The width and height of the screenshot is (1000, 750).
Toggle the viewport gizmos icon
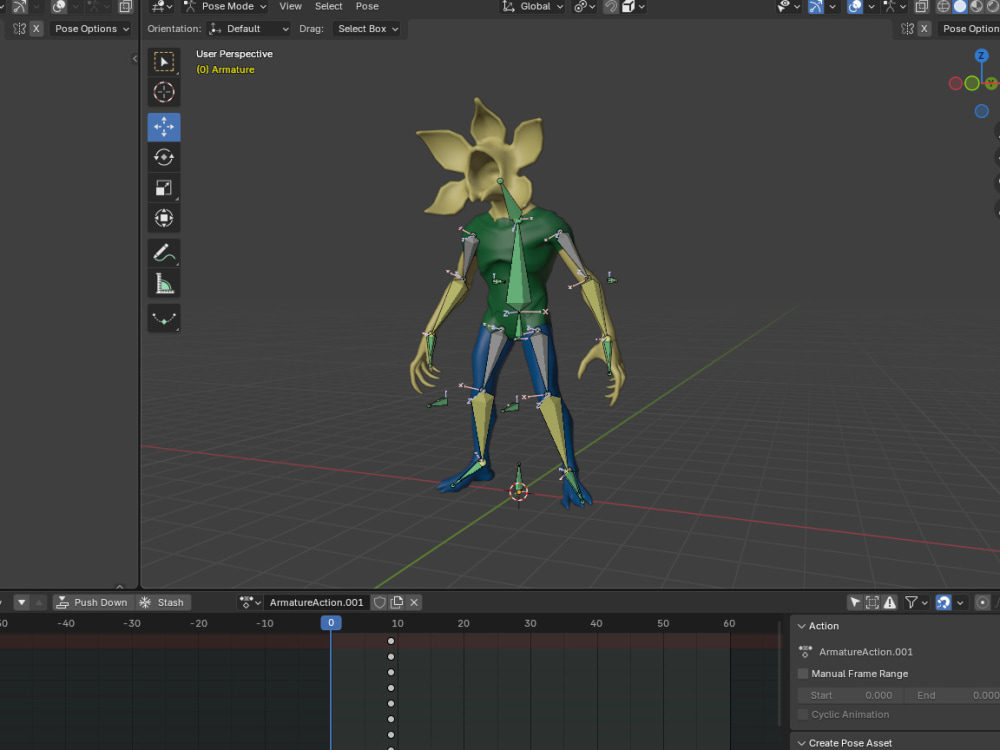[x=816, y=6]
